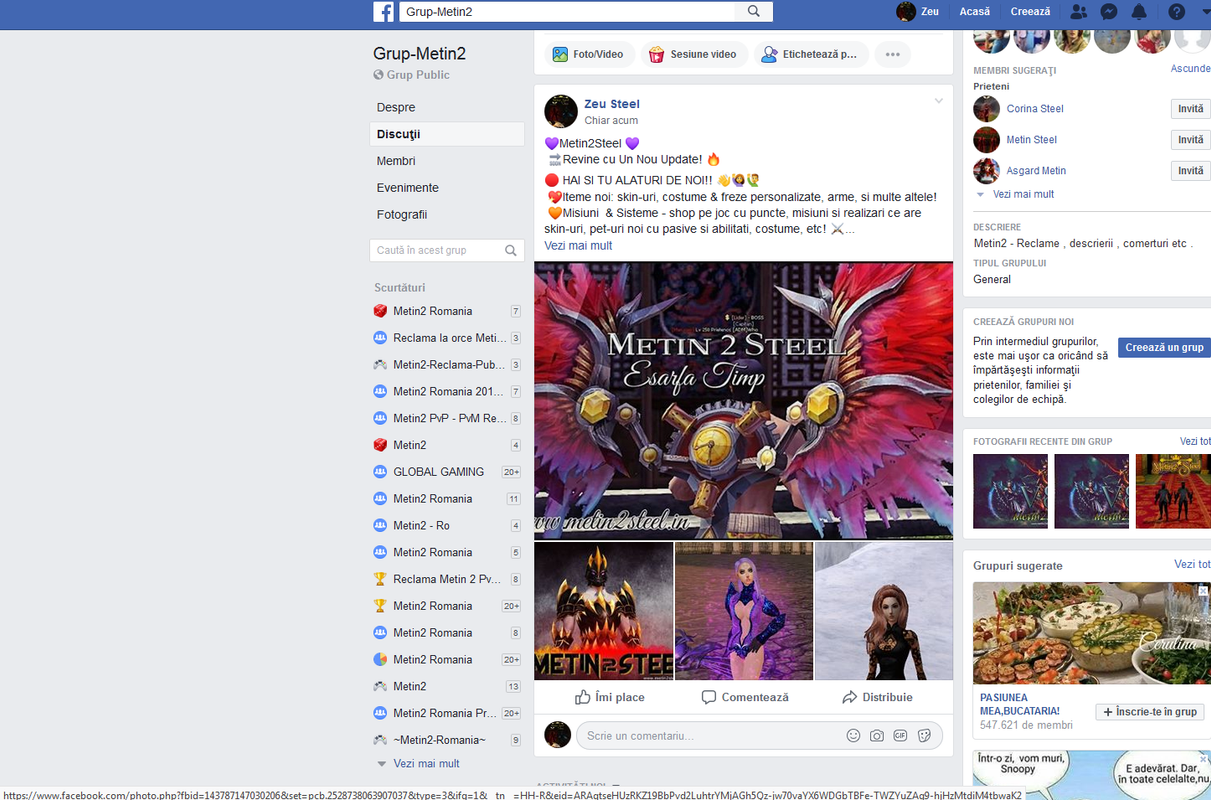Select the Discuții group section

click(x=447, y=134)
